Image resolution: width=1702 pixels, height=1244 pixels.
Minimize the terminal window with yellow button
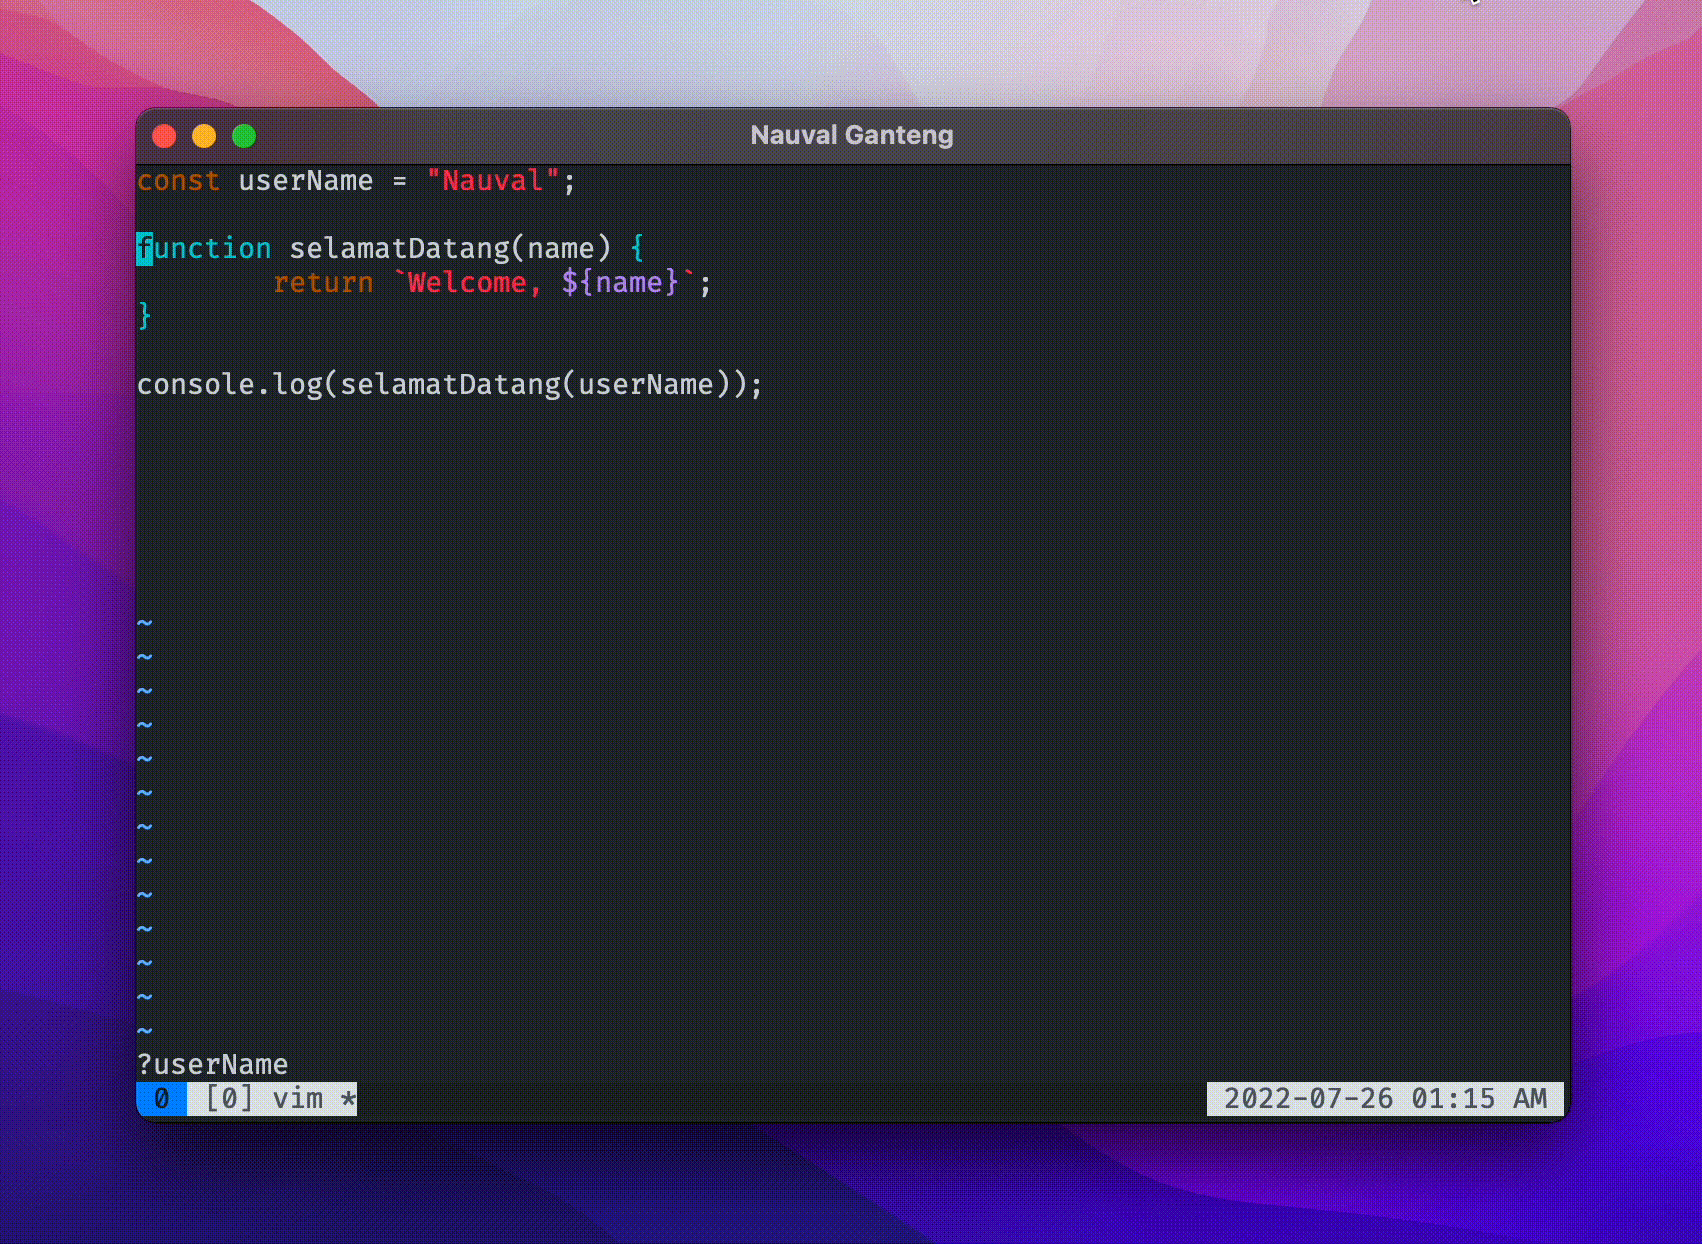pyautogui.click(x=204, y=136)
